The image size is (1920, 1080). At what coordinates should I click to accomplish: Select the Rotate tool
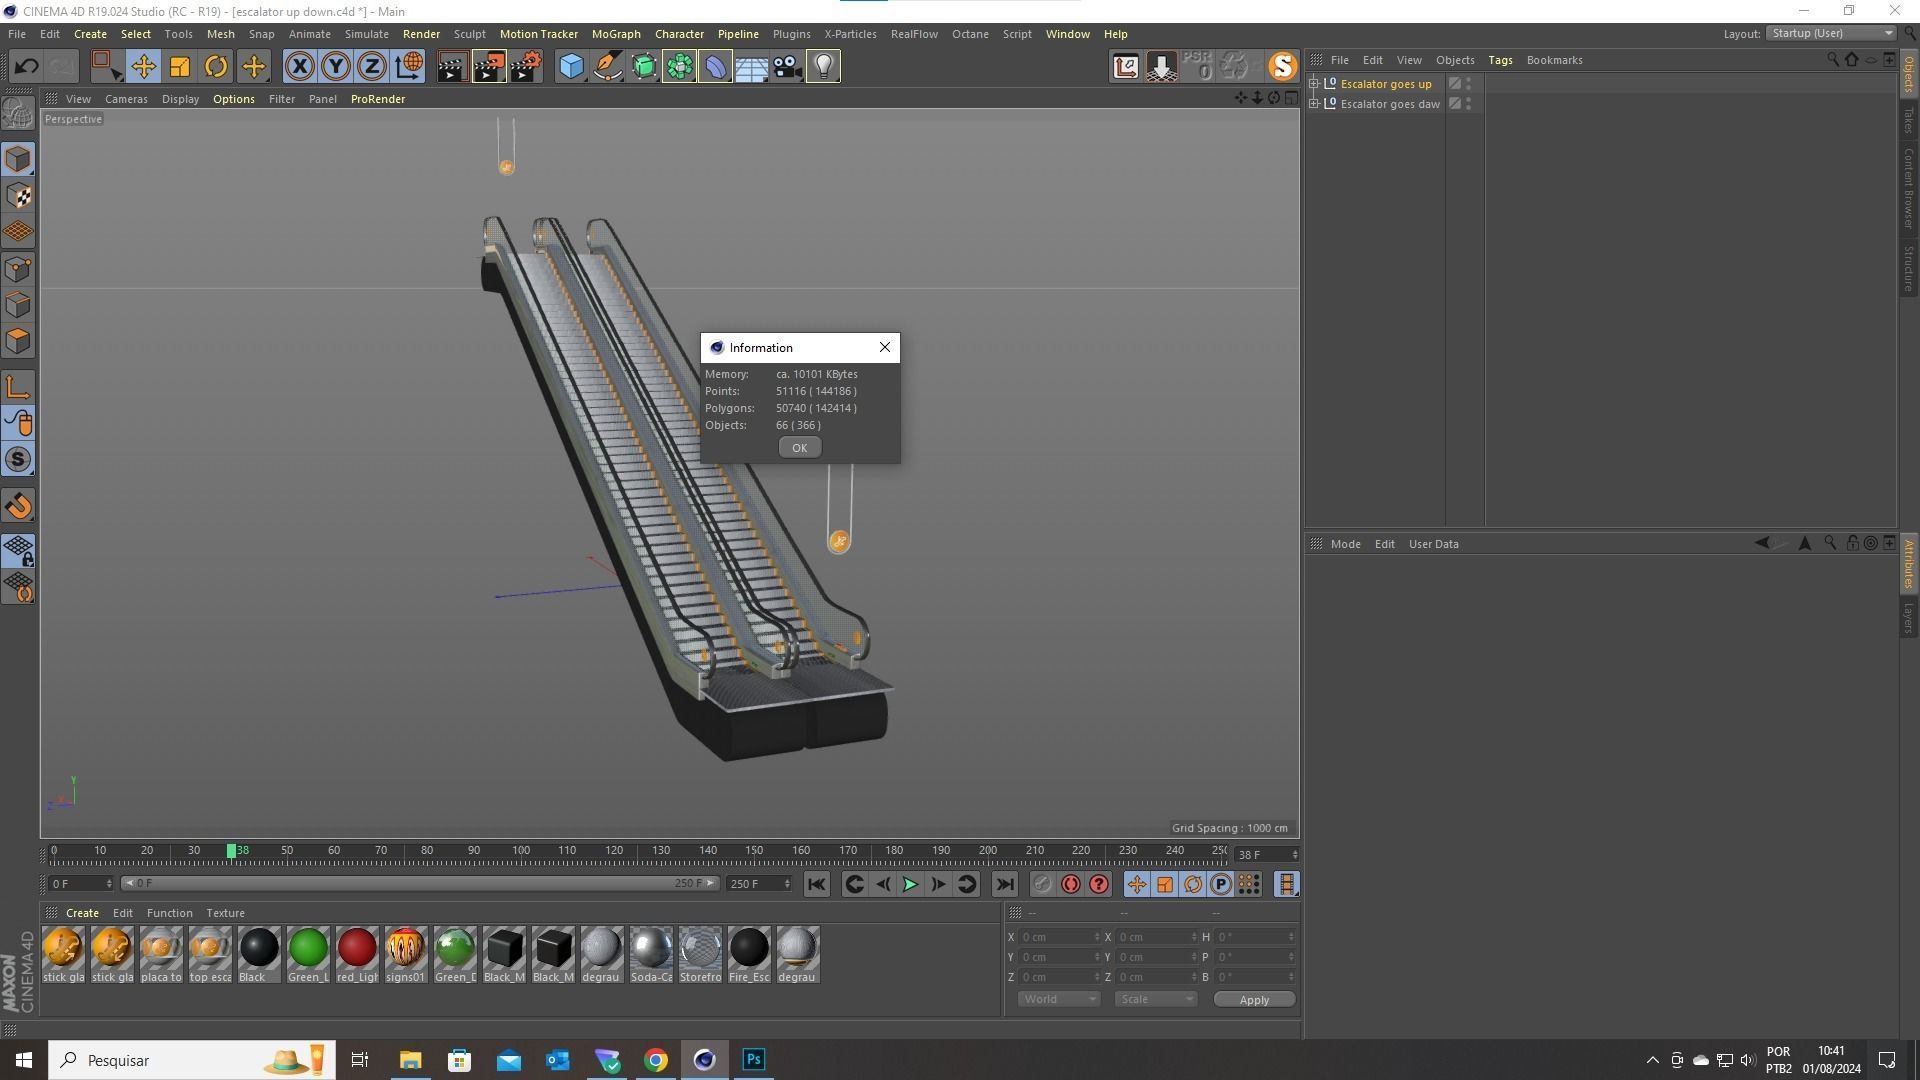(x=216, y=67)
